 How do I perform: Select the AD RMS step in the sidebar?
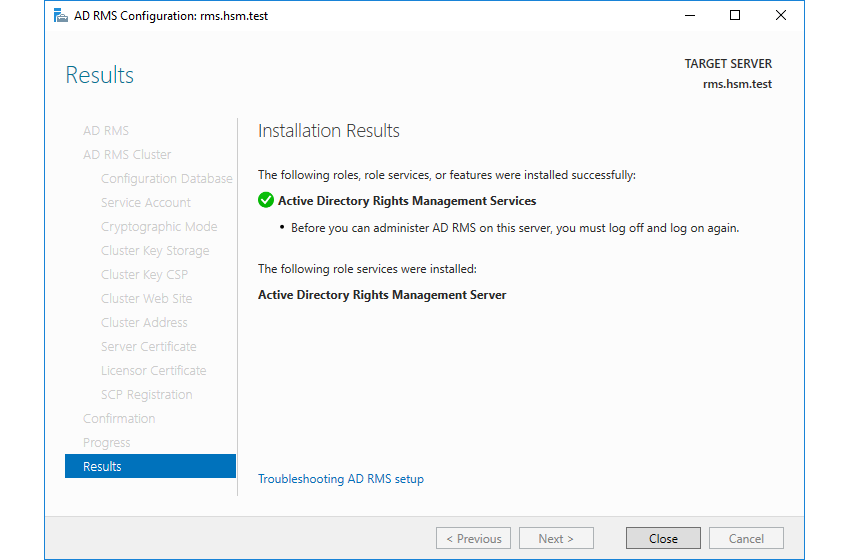pyautogui.click(x=106, y=131)
